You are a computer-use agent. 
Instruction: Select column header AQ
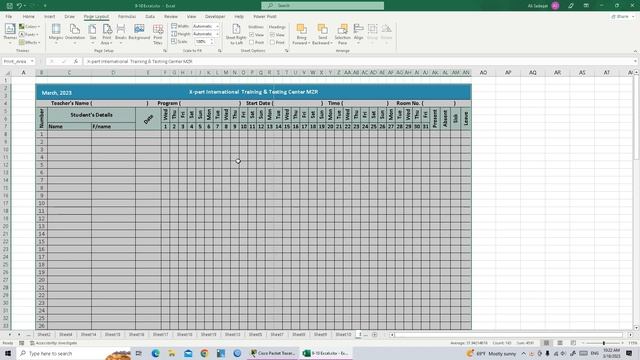(x=533, y=73)
